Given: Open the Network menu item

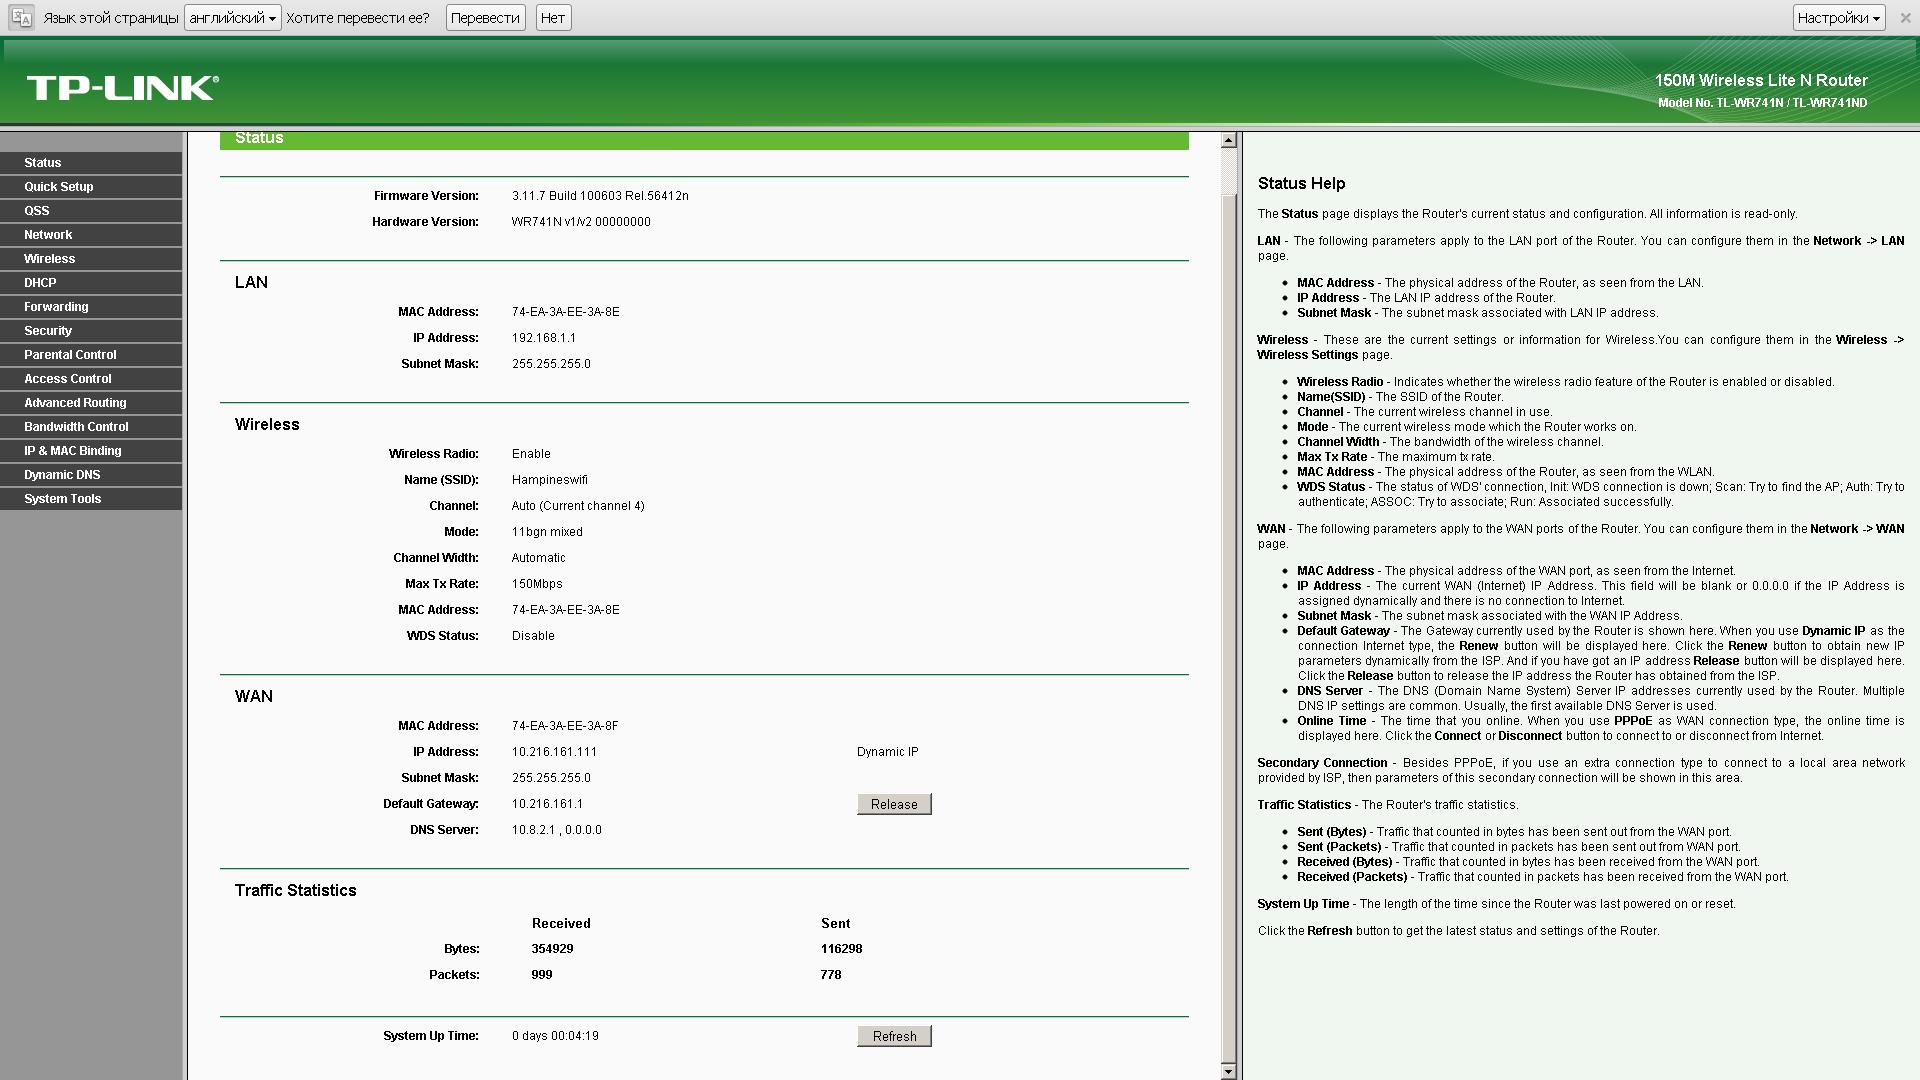Looking at the screenshot, I should coord(48,235).
